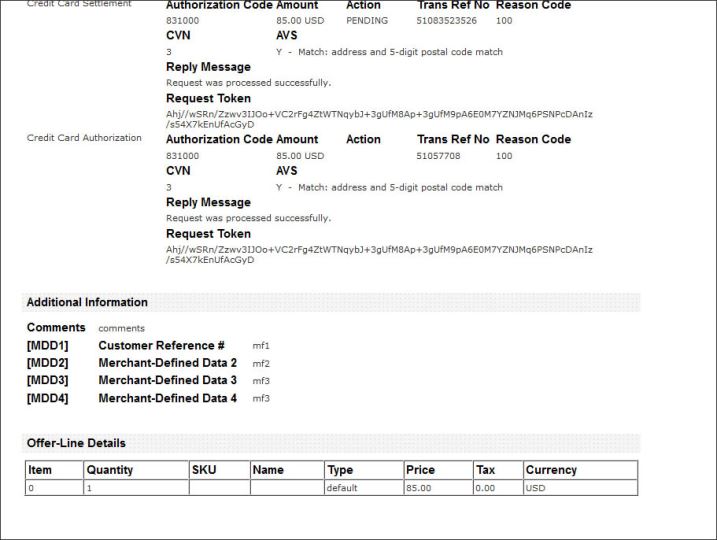Click the 85.00 price table cell
The image size is (717, 540).
(x=420, y=488)
